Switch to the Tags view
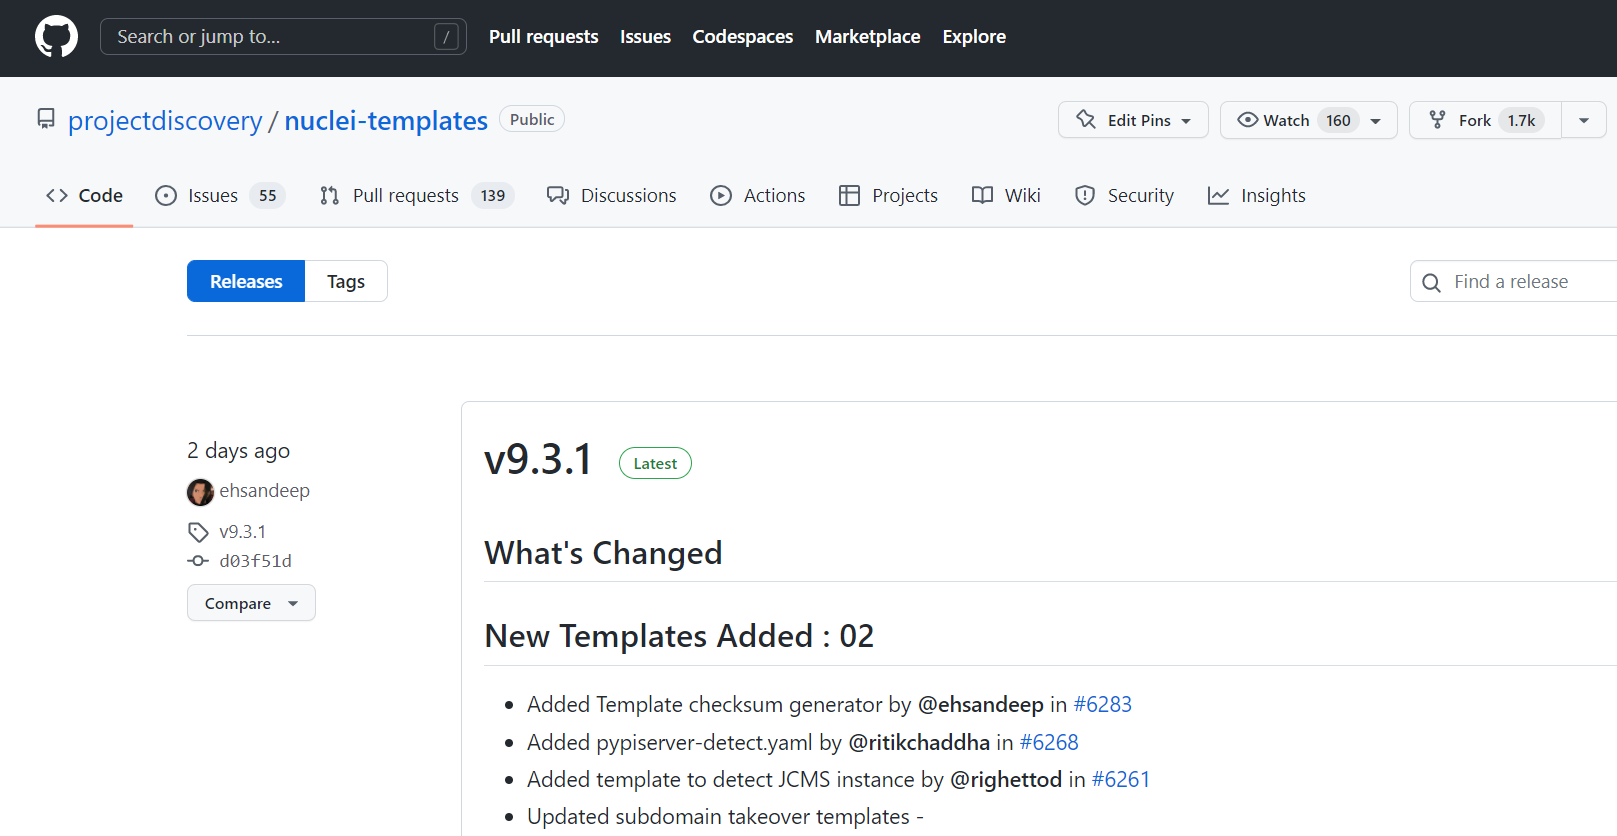 tap(346, 282)
